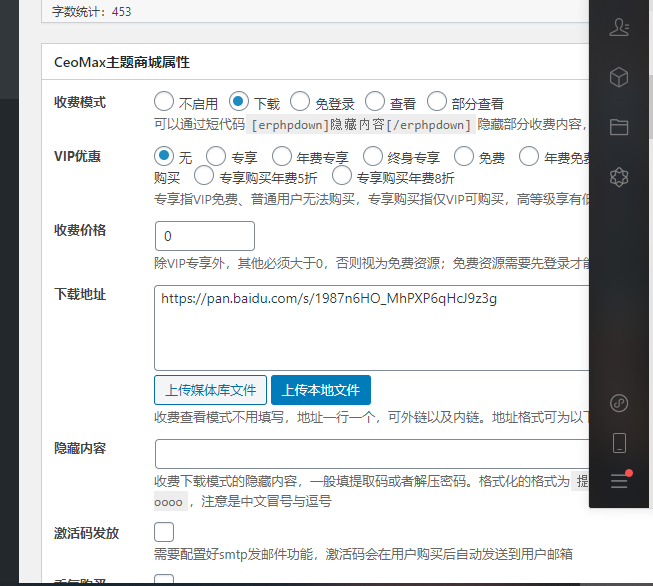The height and width of the screenshot is (586, 653).
Task: Click the flower-shaped icon in the sidebar
Action: click(x=619, y=177)
